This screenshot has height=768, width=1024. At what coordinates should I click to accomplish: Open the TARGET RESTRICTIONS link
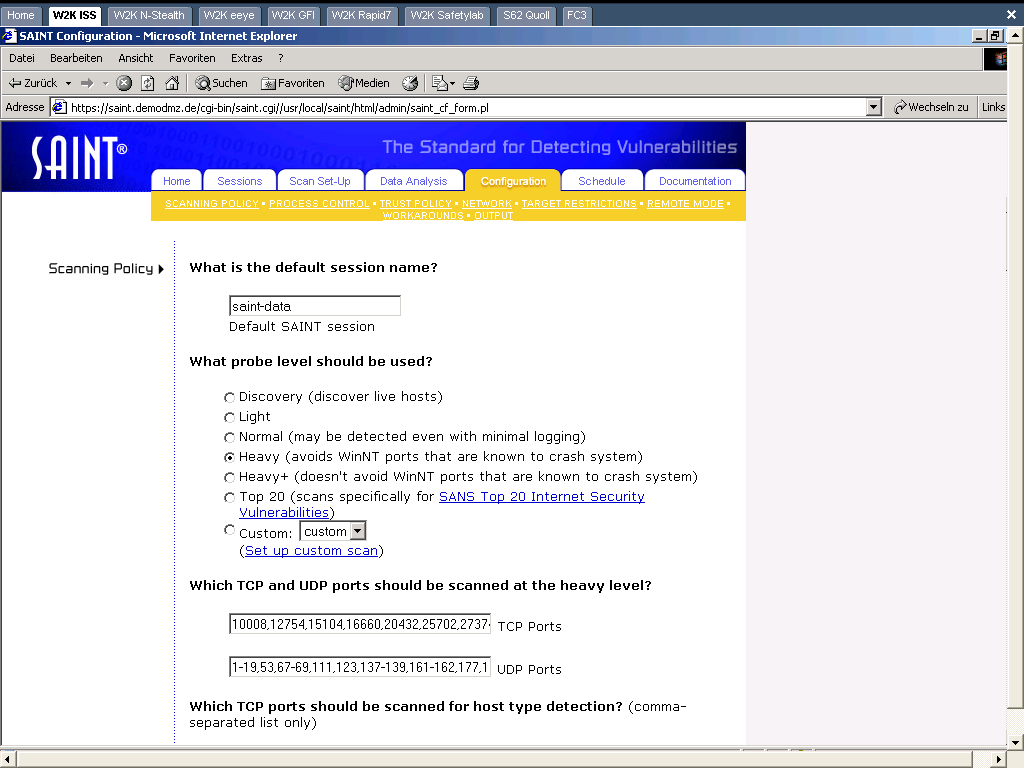point(579,204)
